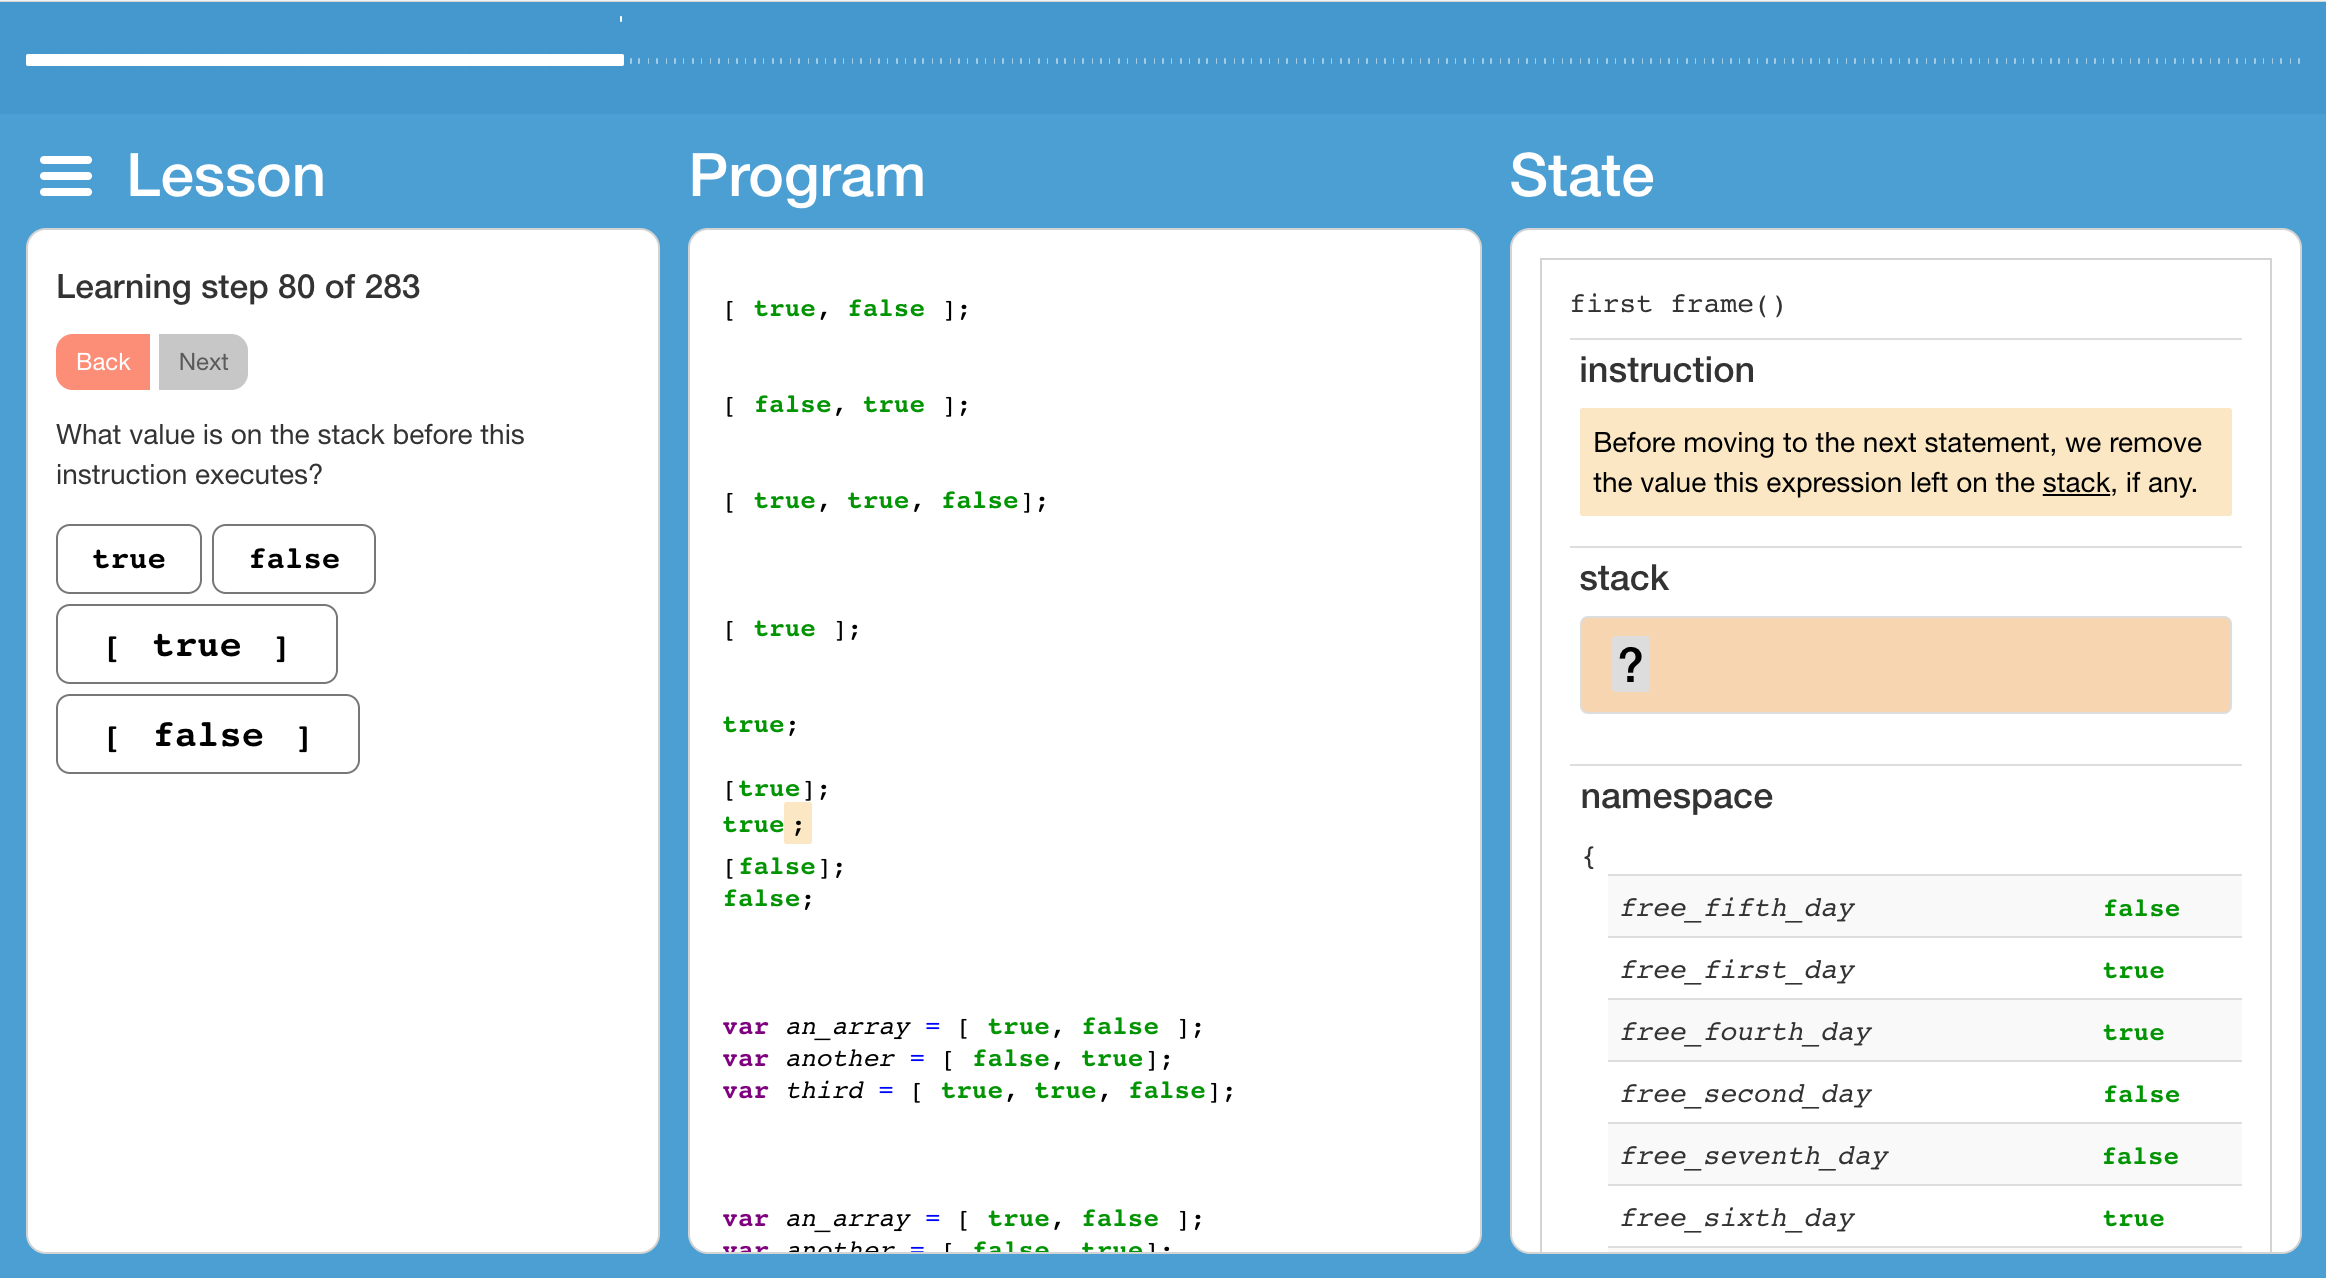This screenshot has height=1278, width=2326.
Task: Click the lesson progress bar at top
Action: [x=1163, y=61]
